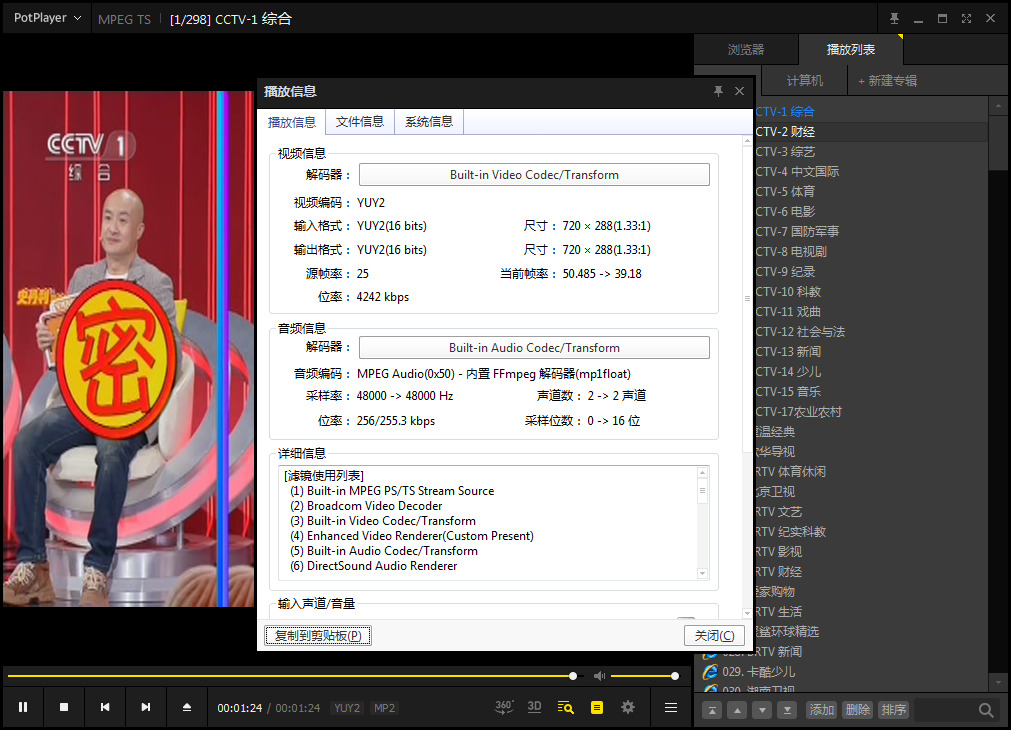Open the playlist search icon
Viewport: 1011px width, 730px height.
(565, 707)
